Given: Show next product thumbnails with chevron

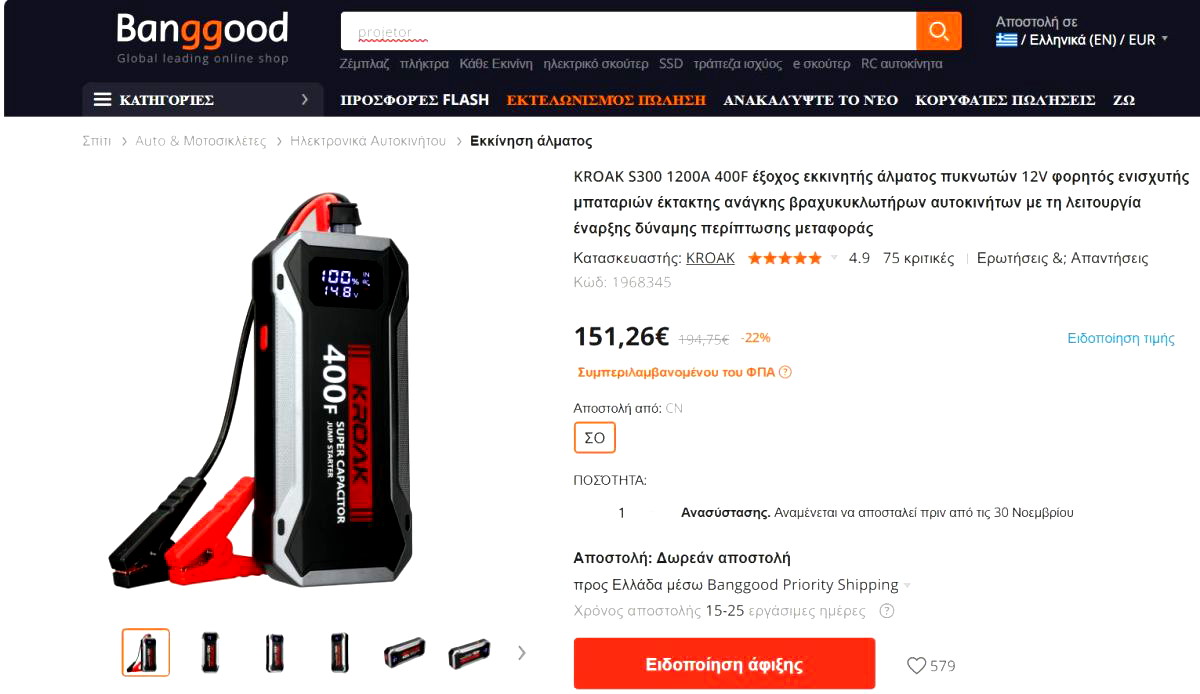Looking at the screenshot, I should click(x=521, y=653).
